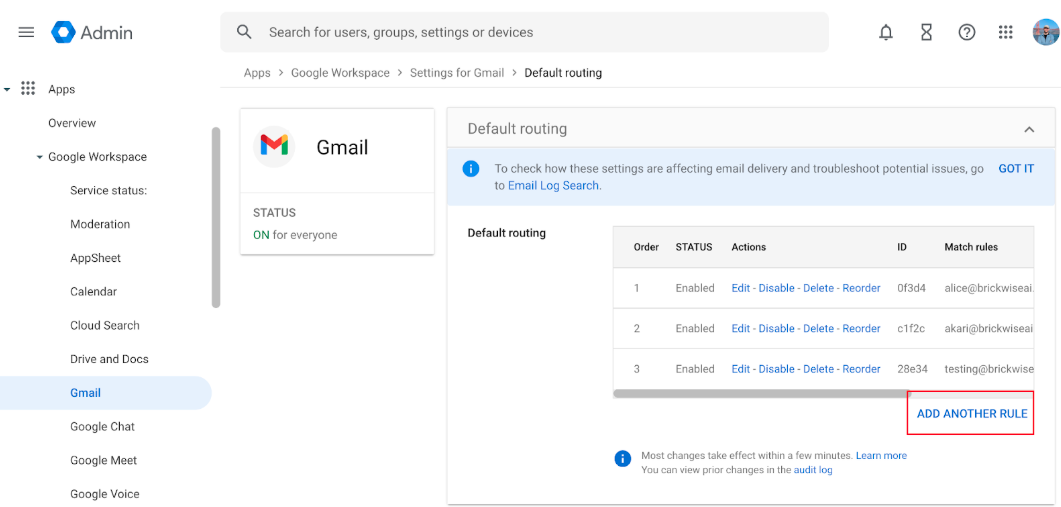Collapse the Google Workspace tree arrow
The height and width of the screenshot is (507, 1061).
click(40, 157)
